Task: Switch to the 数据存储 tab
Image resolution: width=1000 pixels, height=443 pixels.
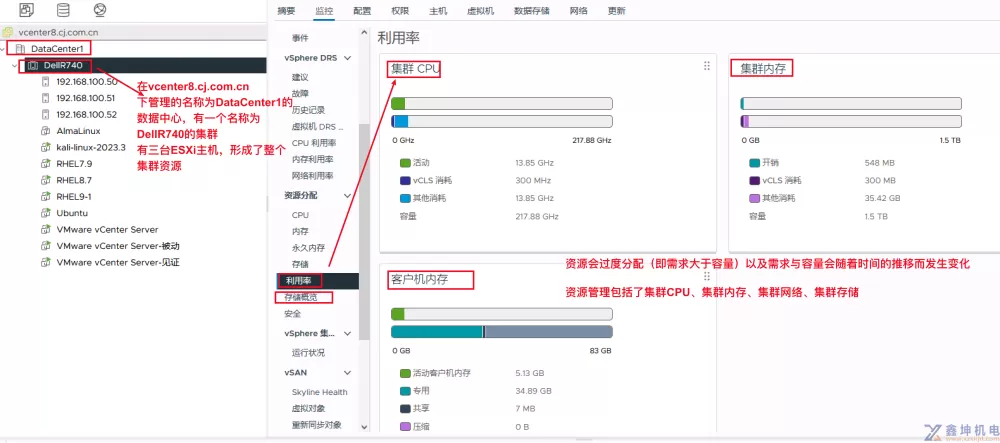Action: (532, 11)
